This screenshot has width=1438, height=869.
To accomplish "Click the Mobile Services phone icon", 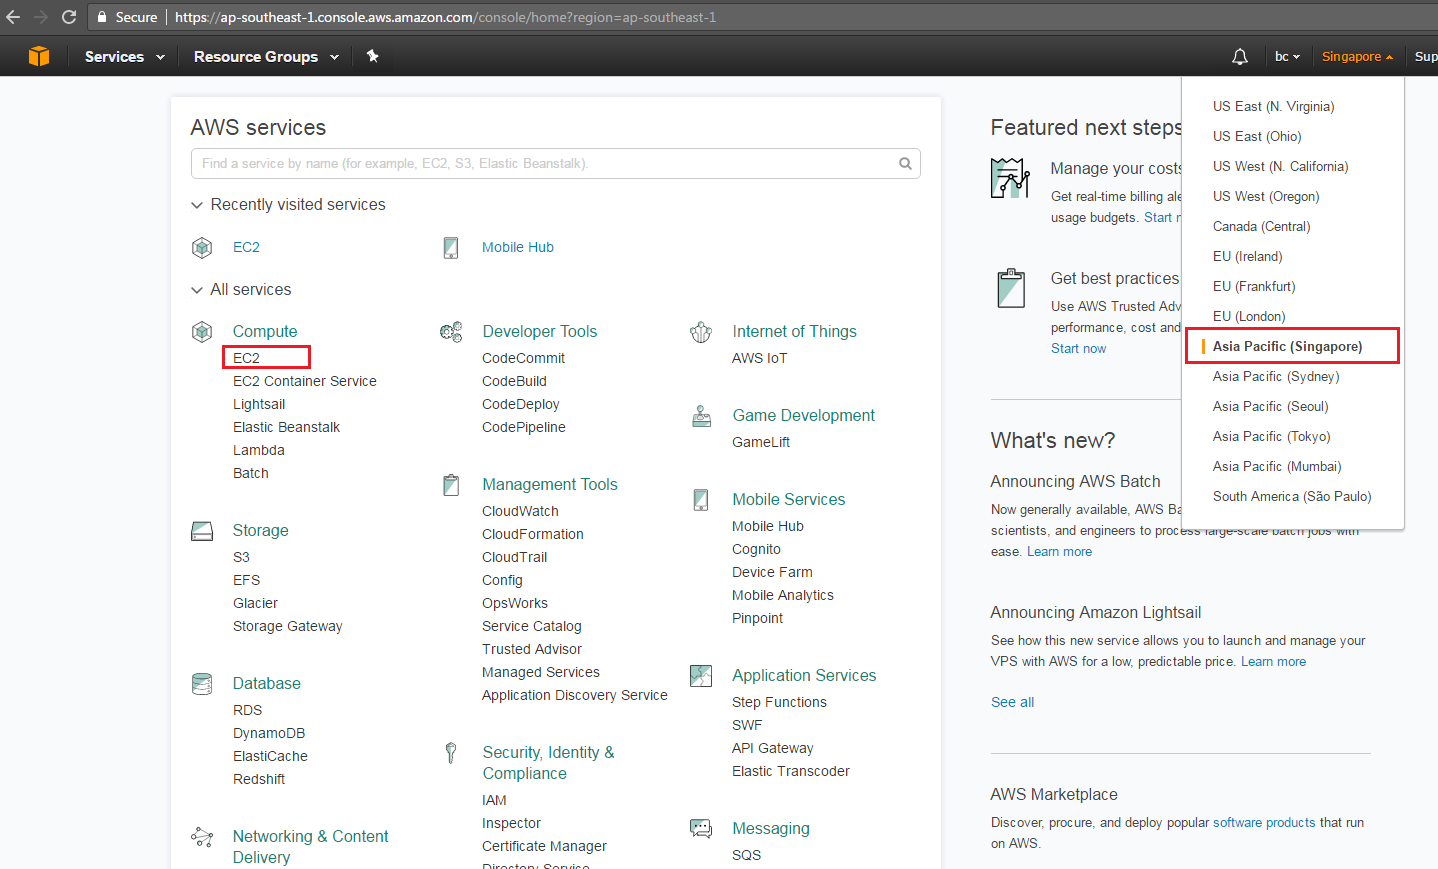I will (700, 499).
